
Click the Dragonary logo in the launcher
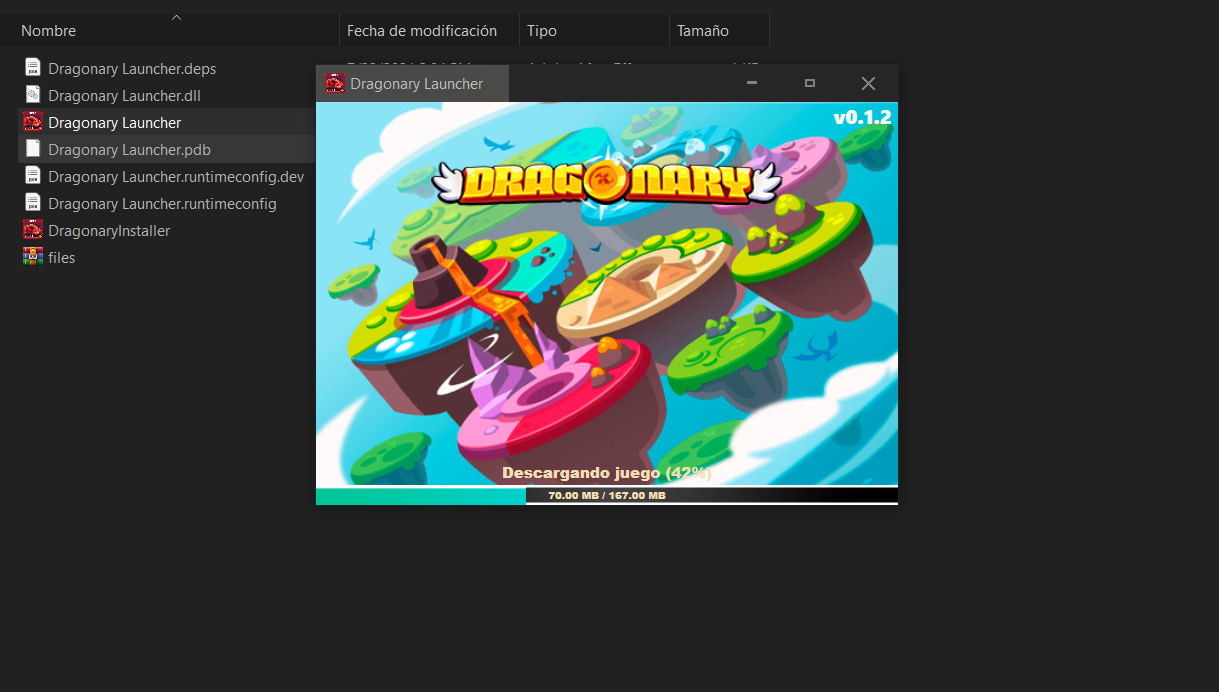tap(607, 183)
